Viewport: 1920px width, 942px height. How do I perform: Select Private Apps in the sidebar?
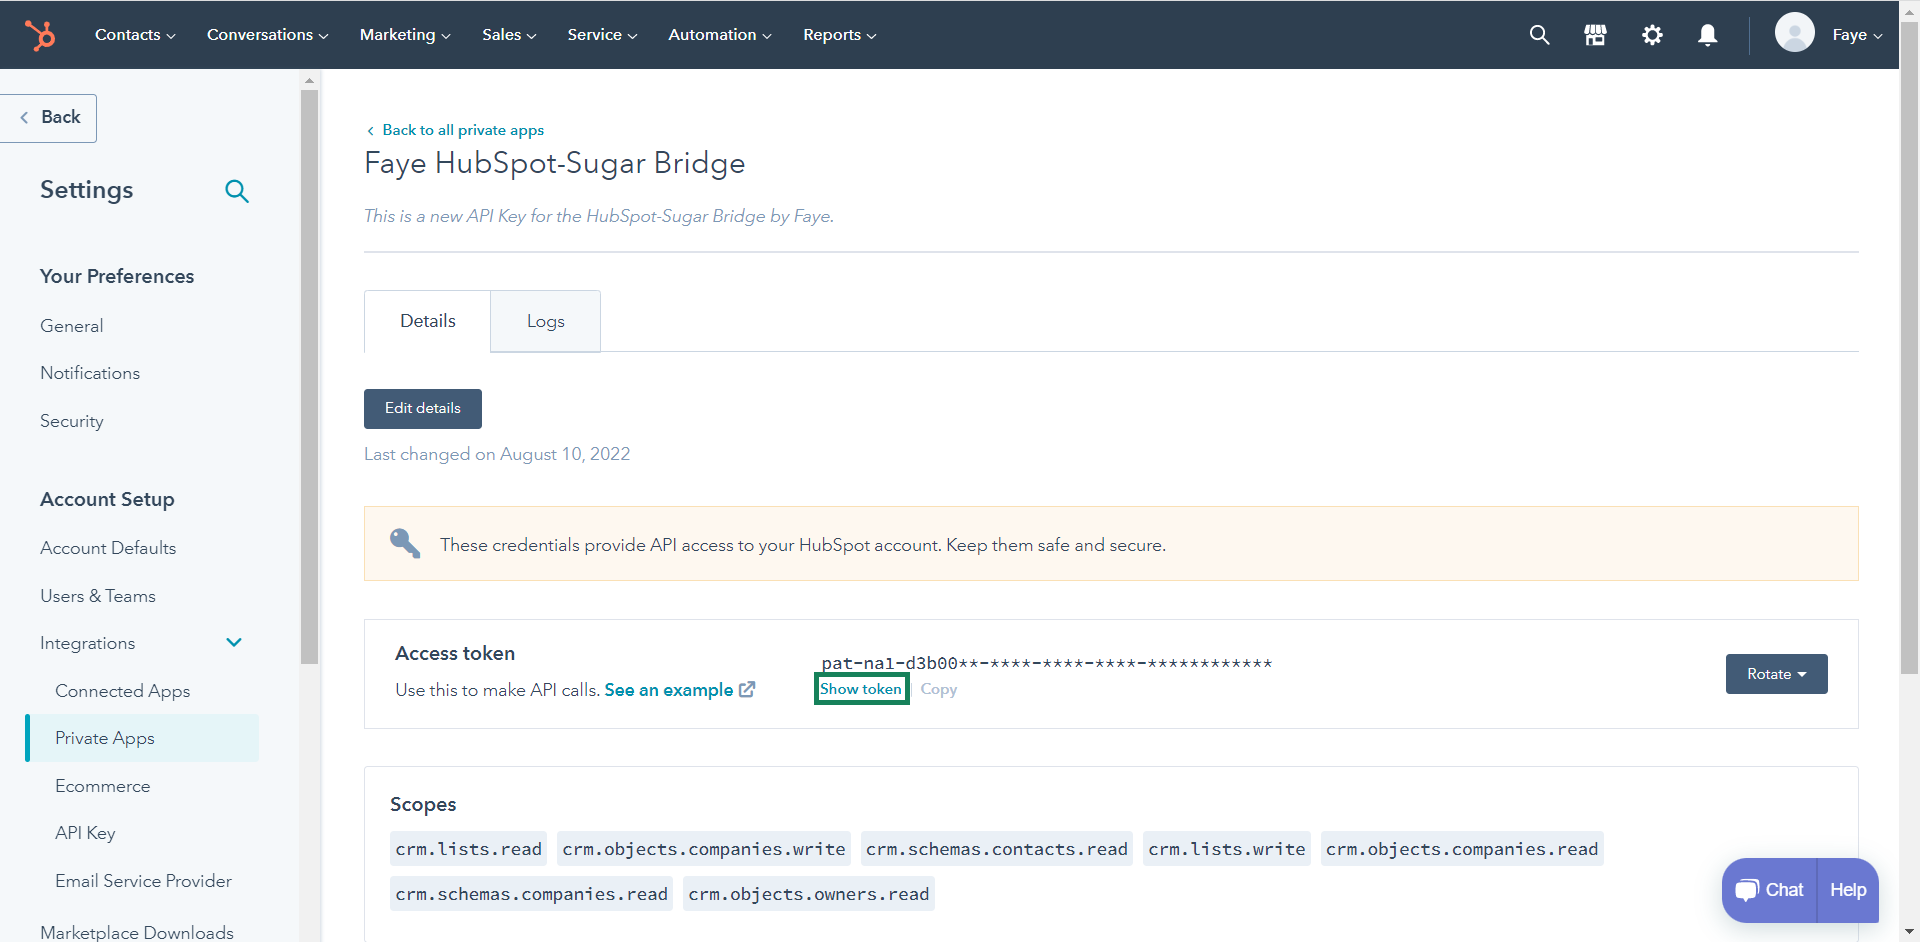click(105, 738)
